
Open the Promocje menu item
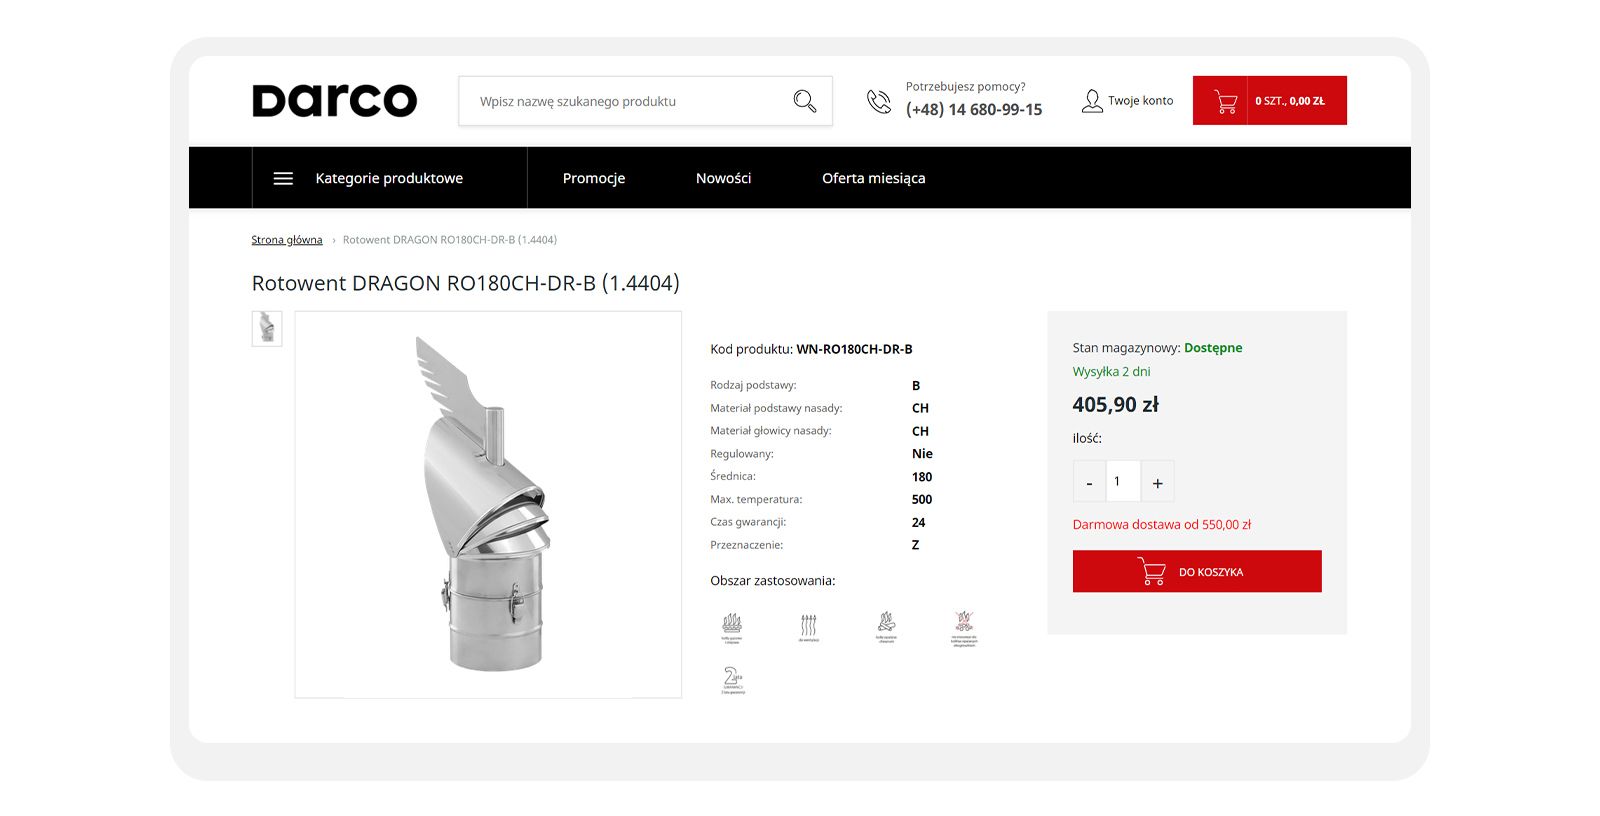[594, 178]
